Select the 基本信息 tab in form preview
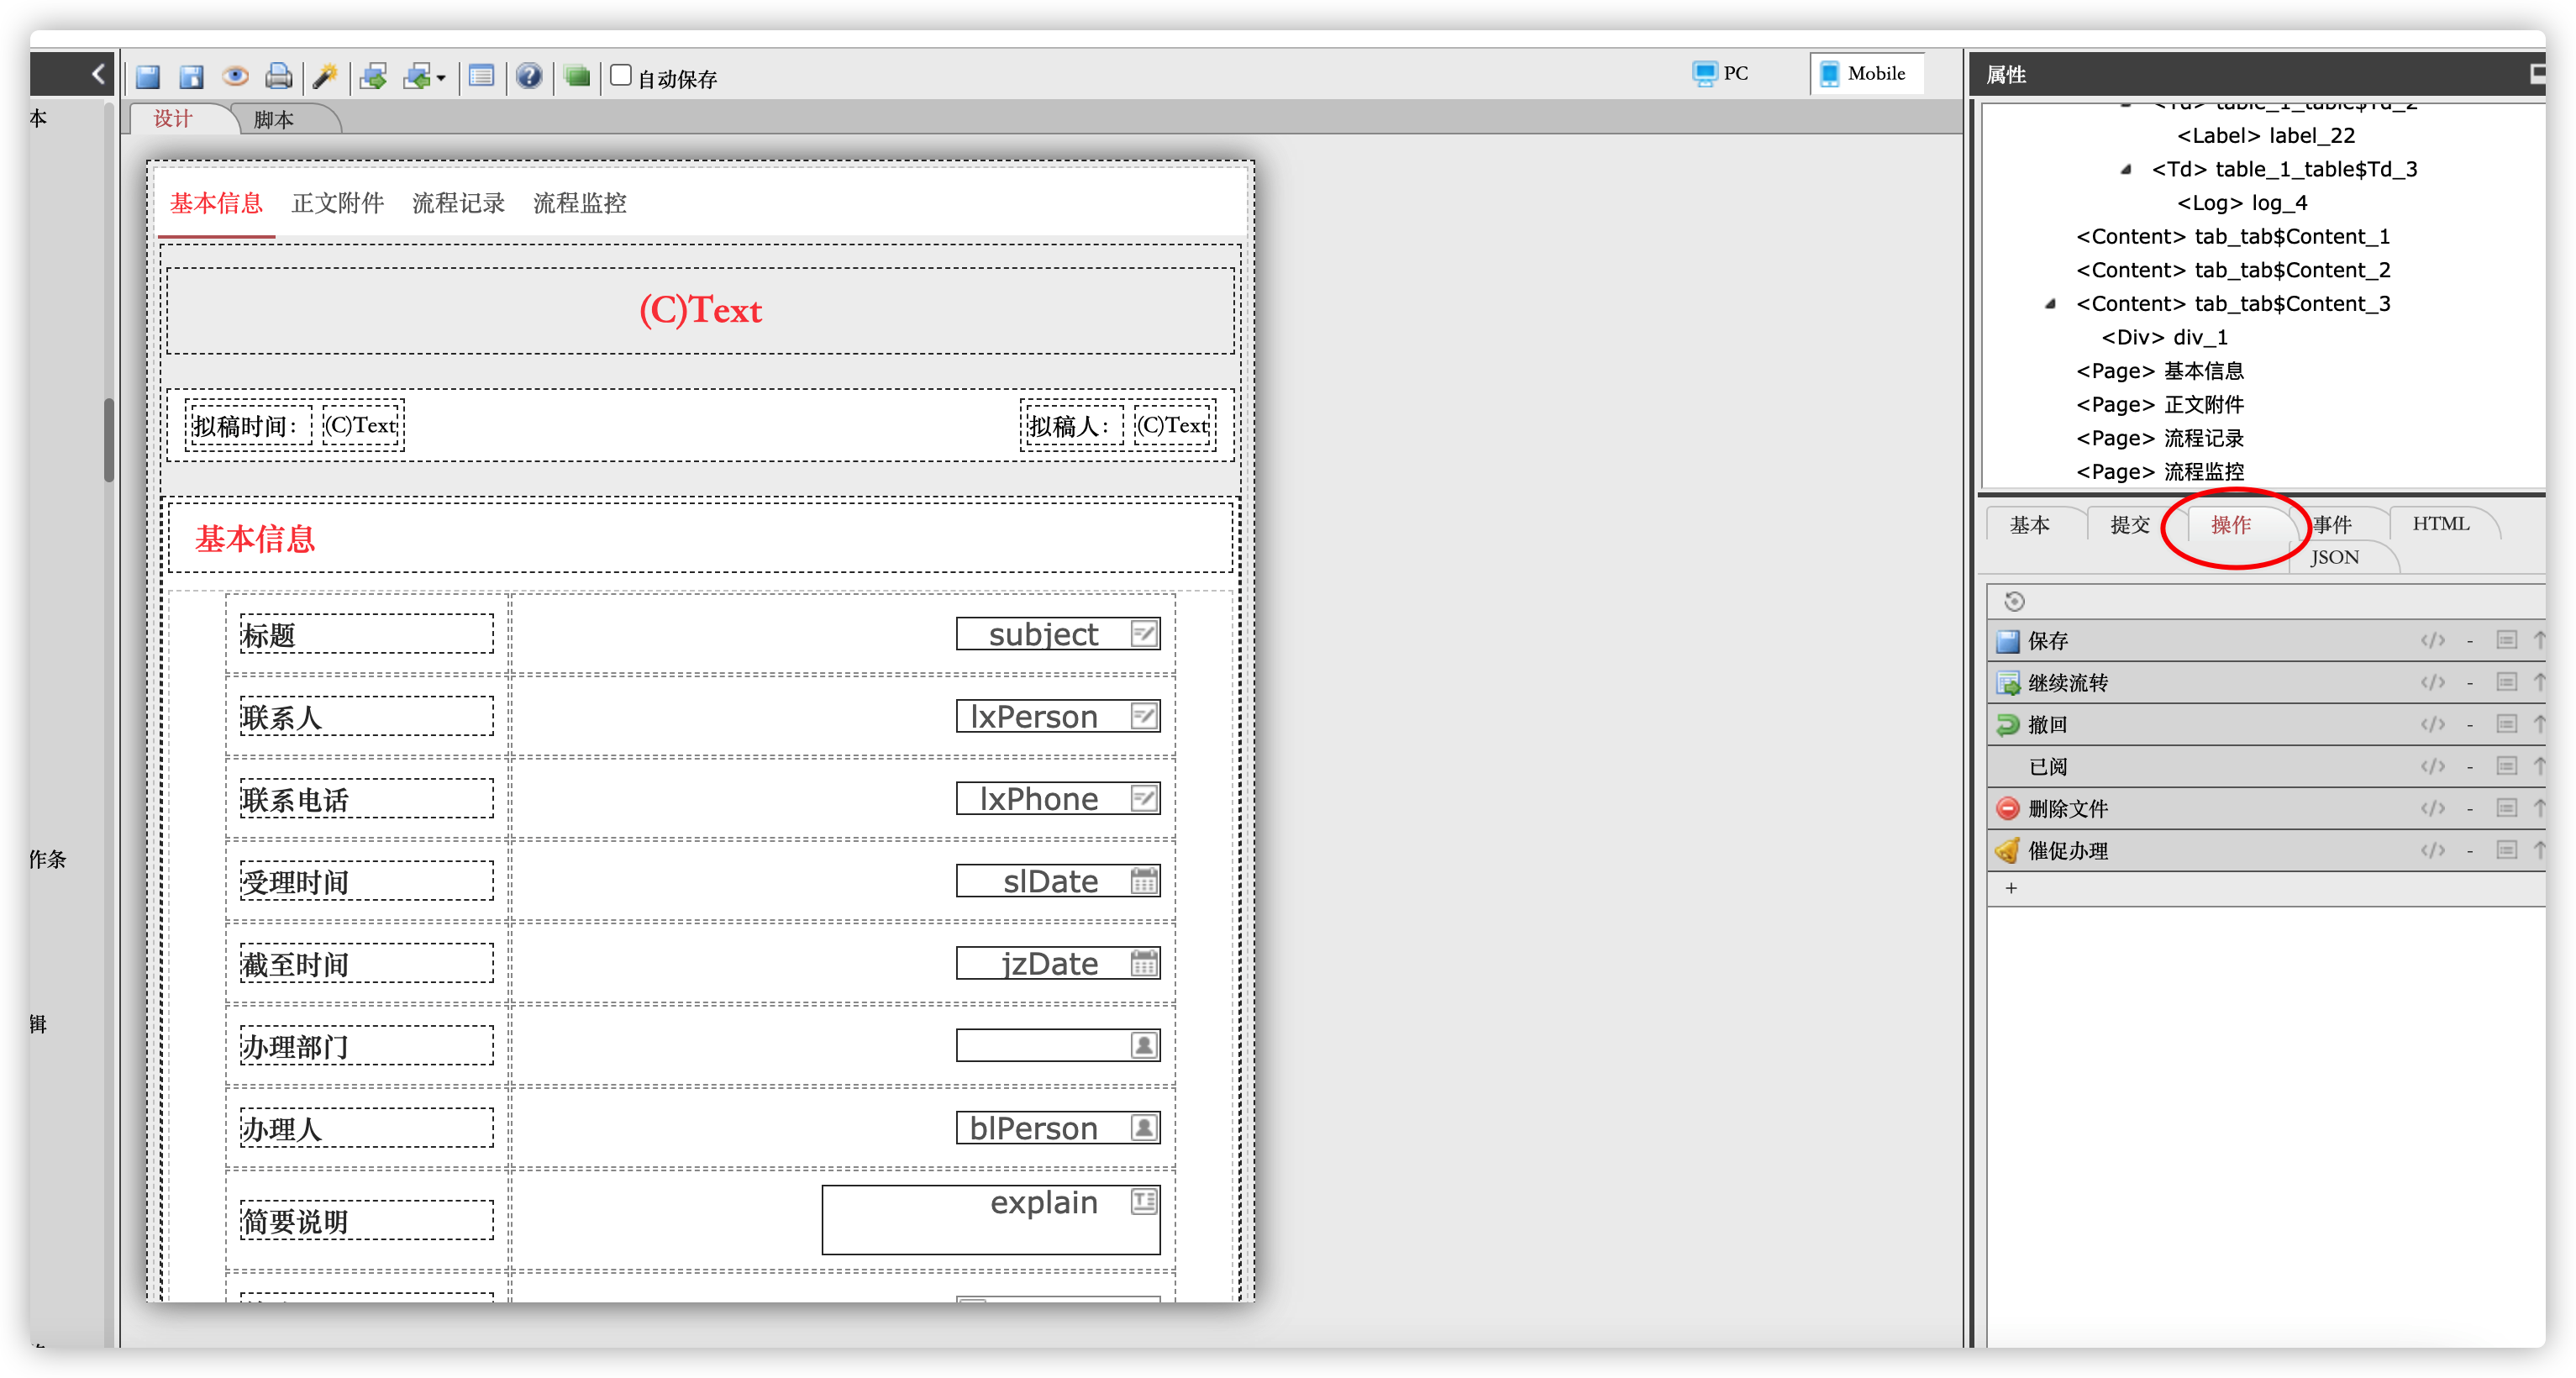The image size is (2576, 1378). 216,204
